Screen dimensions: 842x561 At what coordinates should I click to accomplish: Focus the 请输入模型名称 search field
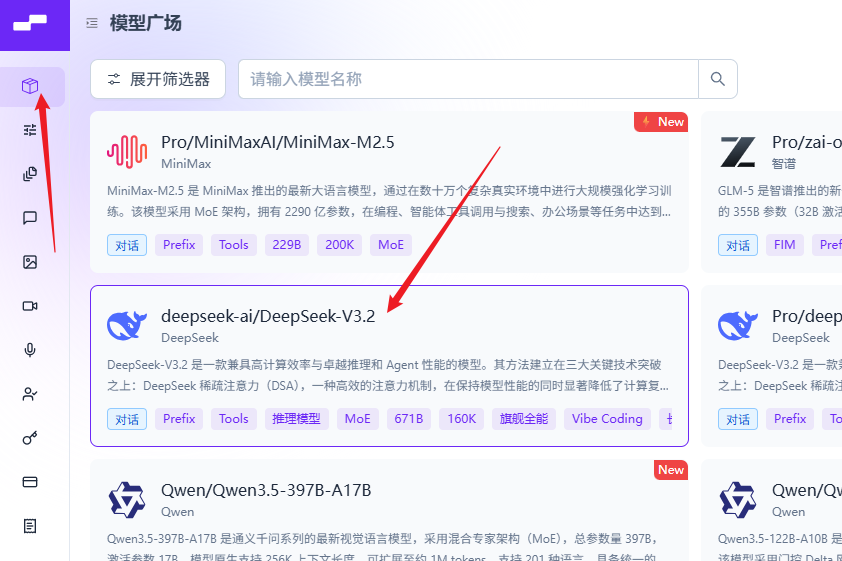468,79
